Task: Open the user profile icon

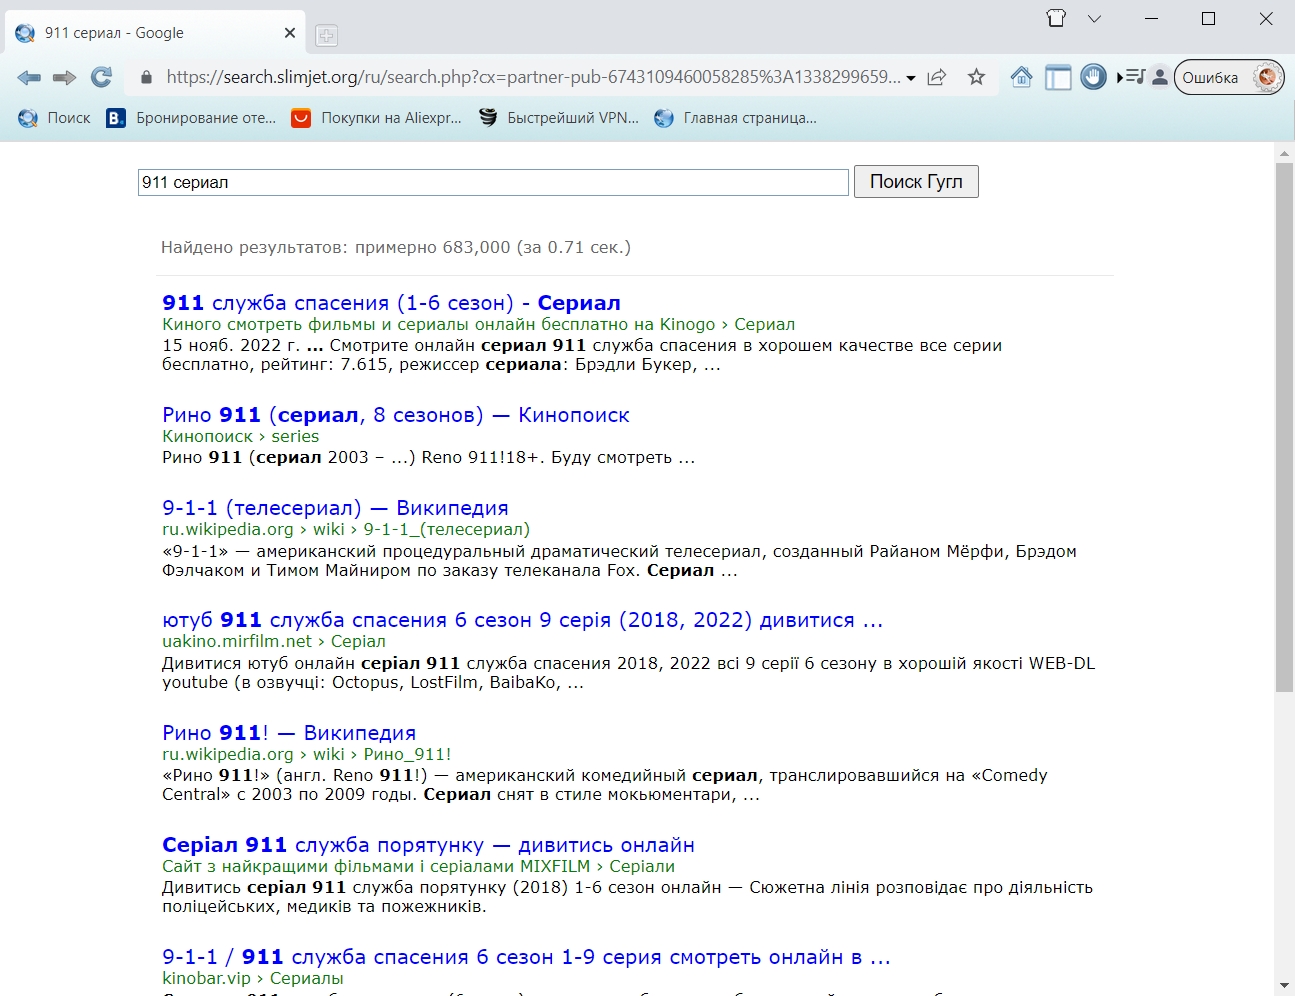Action: click(x=1160, y=77)
